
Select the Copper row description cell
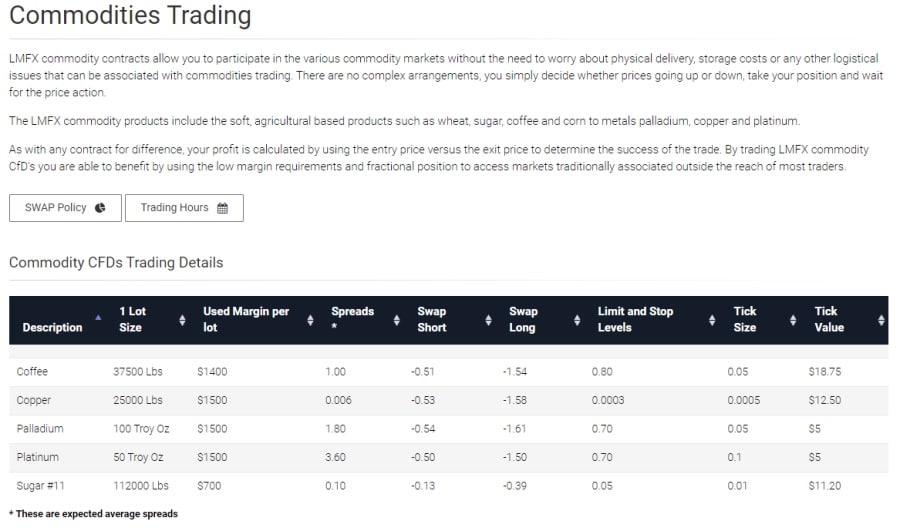click(x=33, y=400)
